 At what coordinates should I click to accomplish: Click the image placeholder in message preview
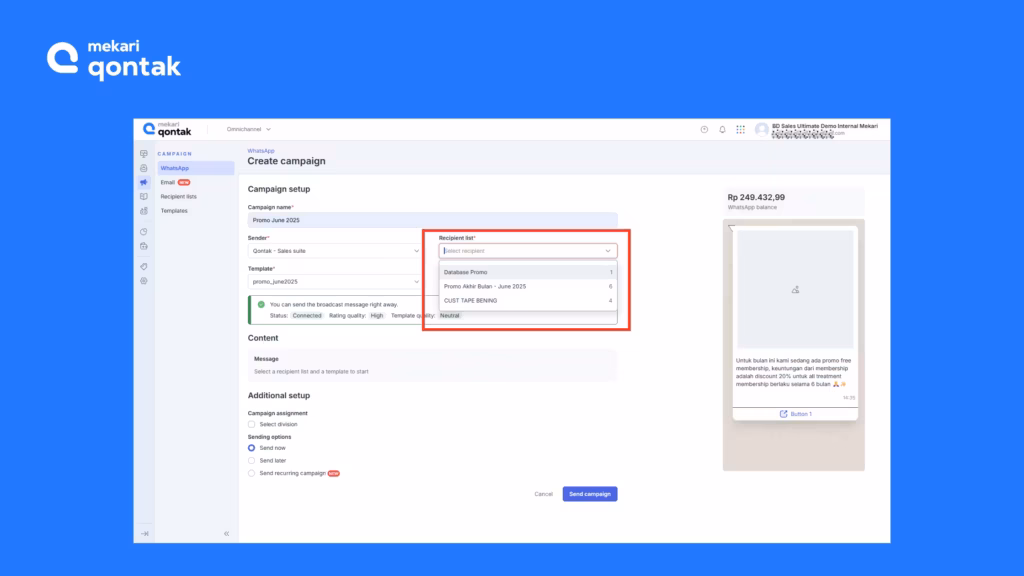[795, 289]
